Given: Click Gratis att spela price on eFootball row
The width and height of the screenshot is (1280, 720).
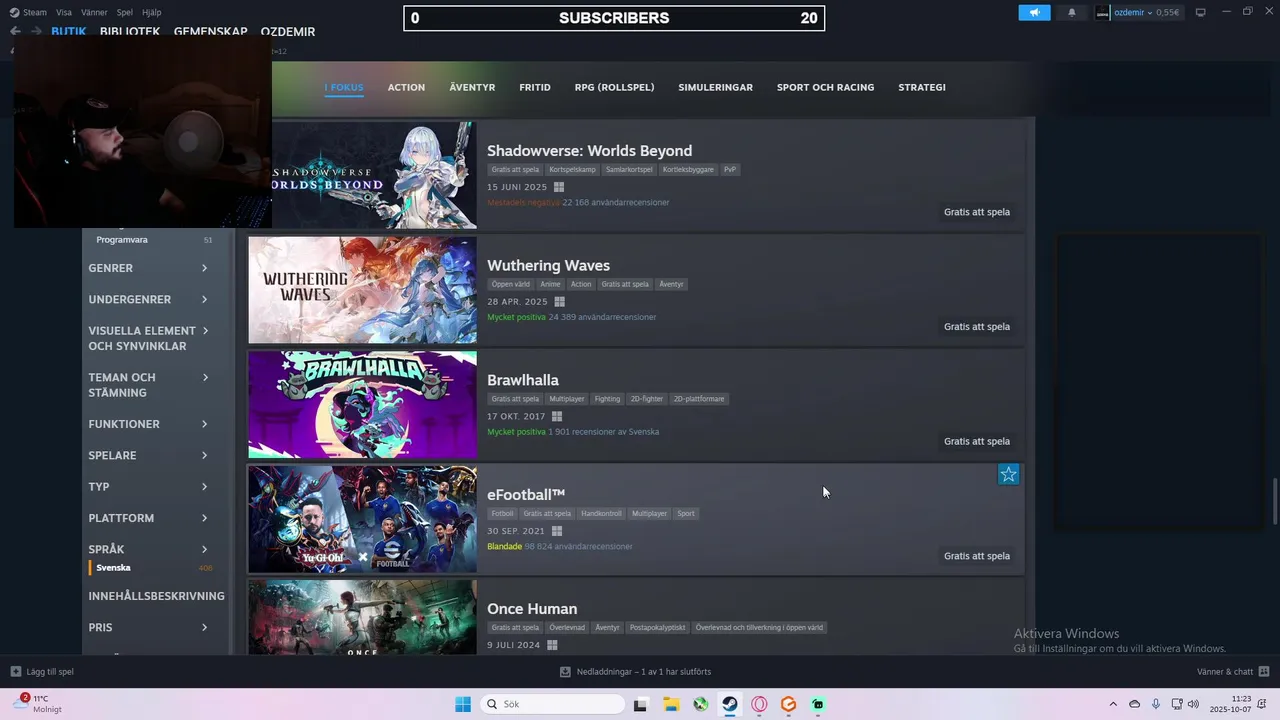Looking at the screenshot, I should click(977, 556).
